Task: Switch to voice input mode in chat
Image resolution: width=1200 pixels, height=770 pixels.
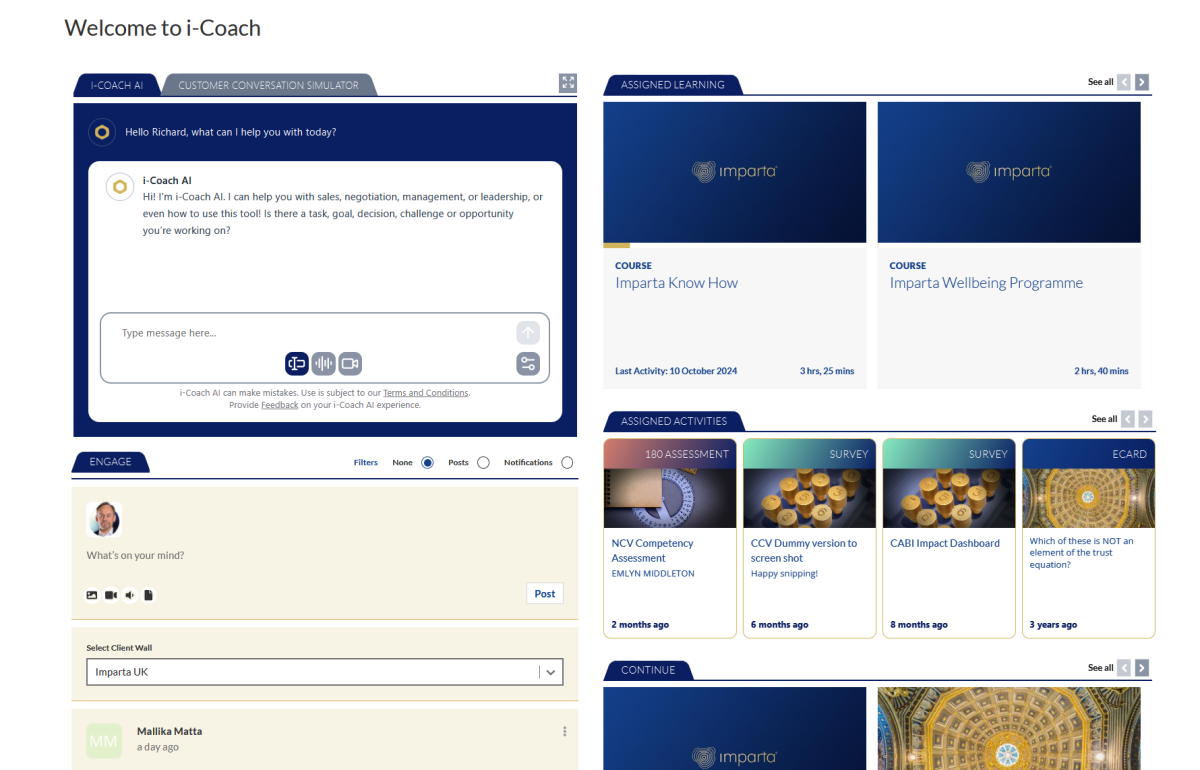Action: (323, 363)
